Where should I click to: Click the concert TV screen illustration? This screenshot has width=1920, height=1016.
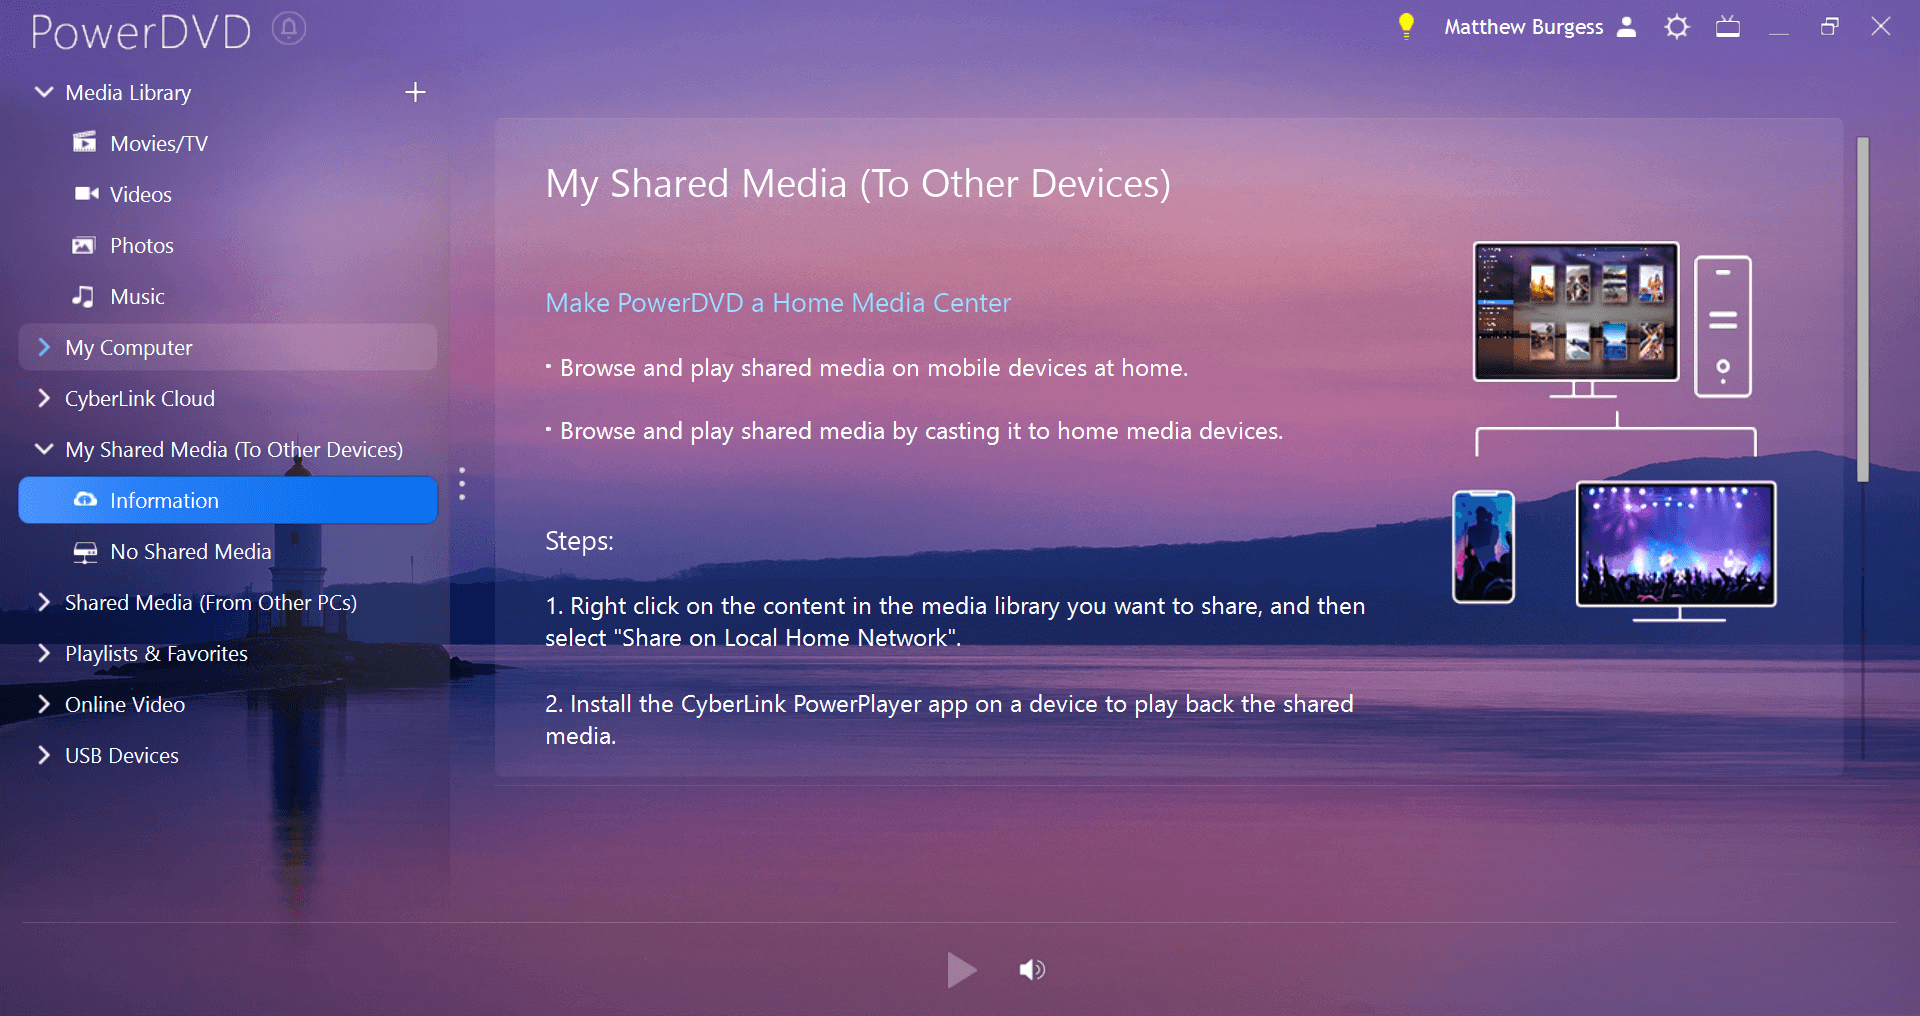(1676, 550)
